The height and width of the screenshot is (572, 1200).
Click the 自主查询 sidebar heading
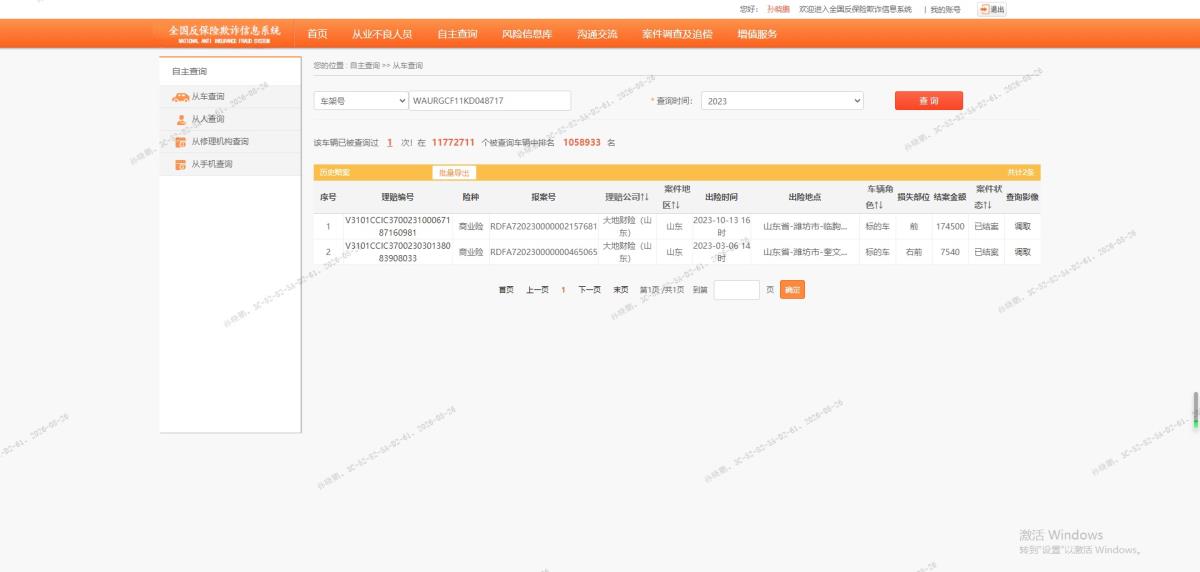189,72
